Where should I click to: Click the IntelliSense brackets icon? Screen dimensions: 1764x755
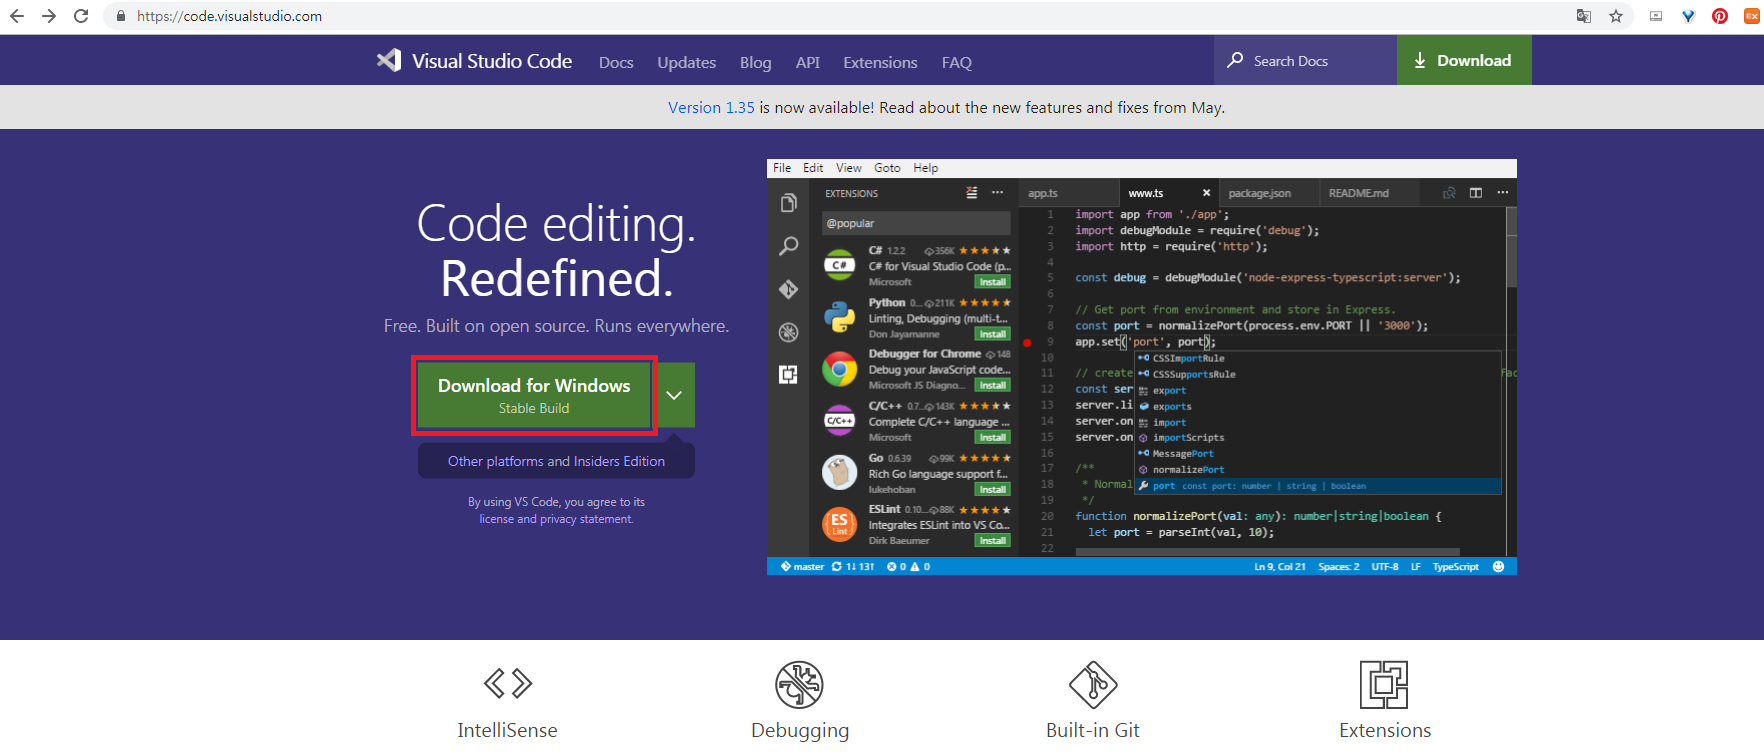[508, 684]
